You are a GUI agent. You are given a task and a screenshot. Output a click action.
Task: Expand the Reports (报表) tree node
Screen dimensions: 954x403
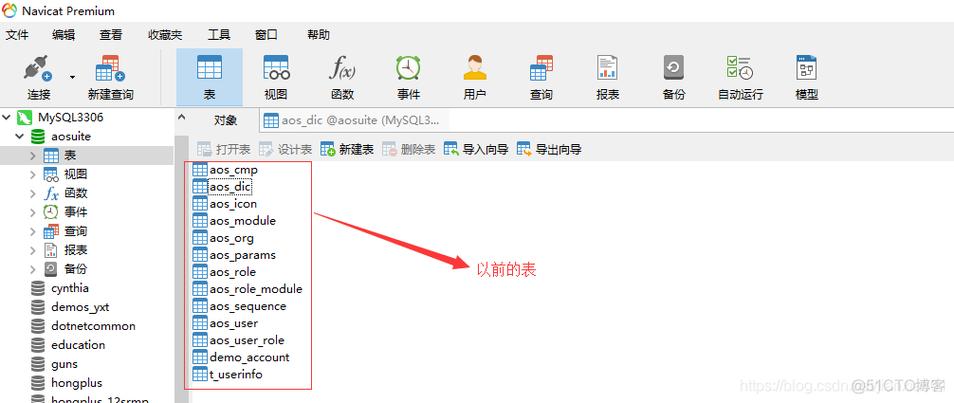point(33,250)
